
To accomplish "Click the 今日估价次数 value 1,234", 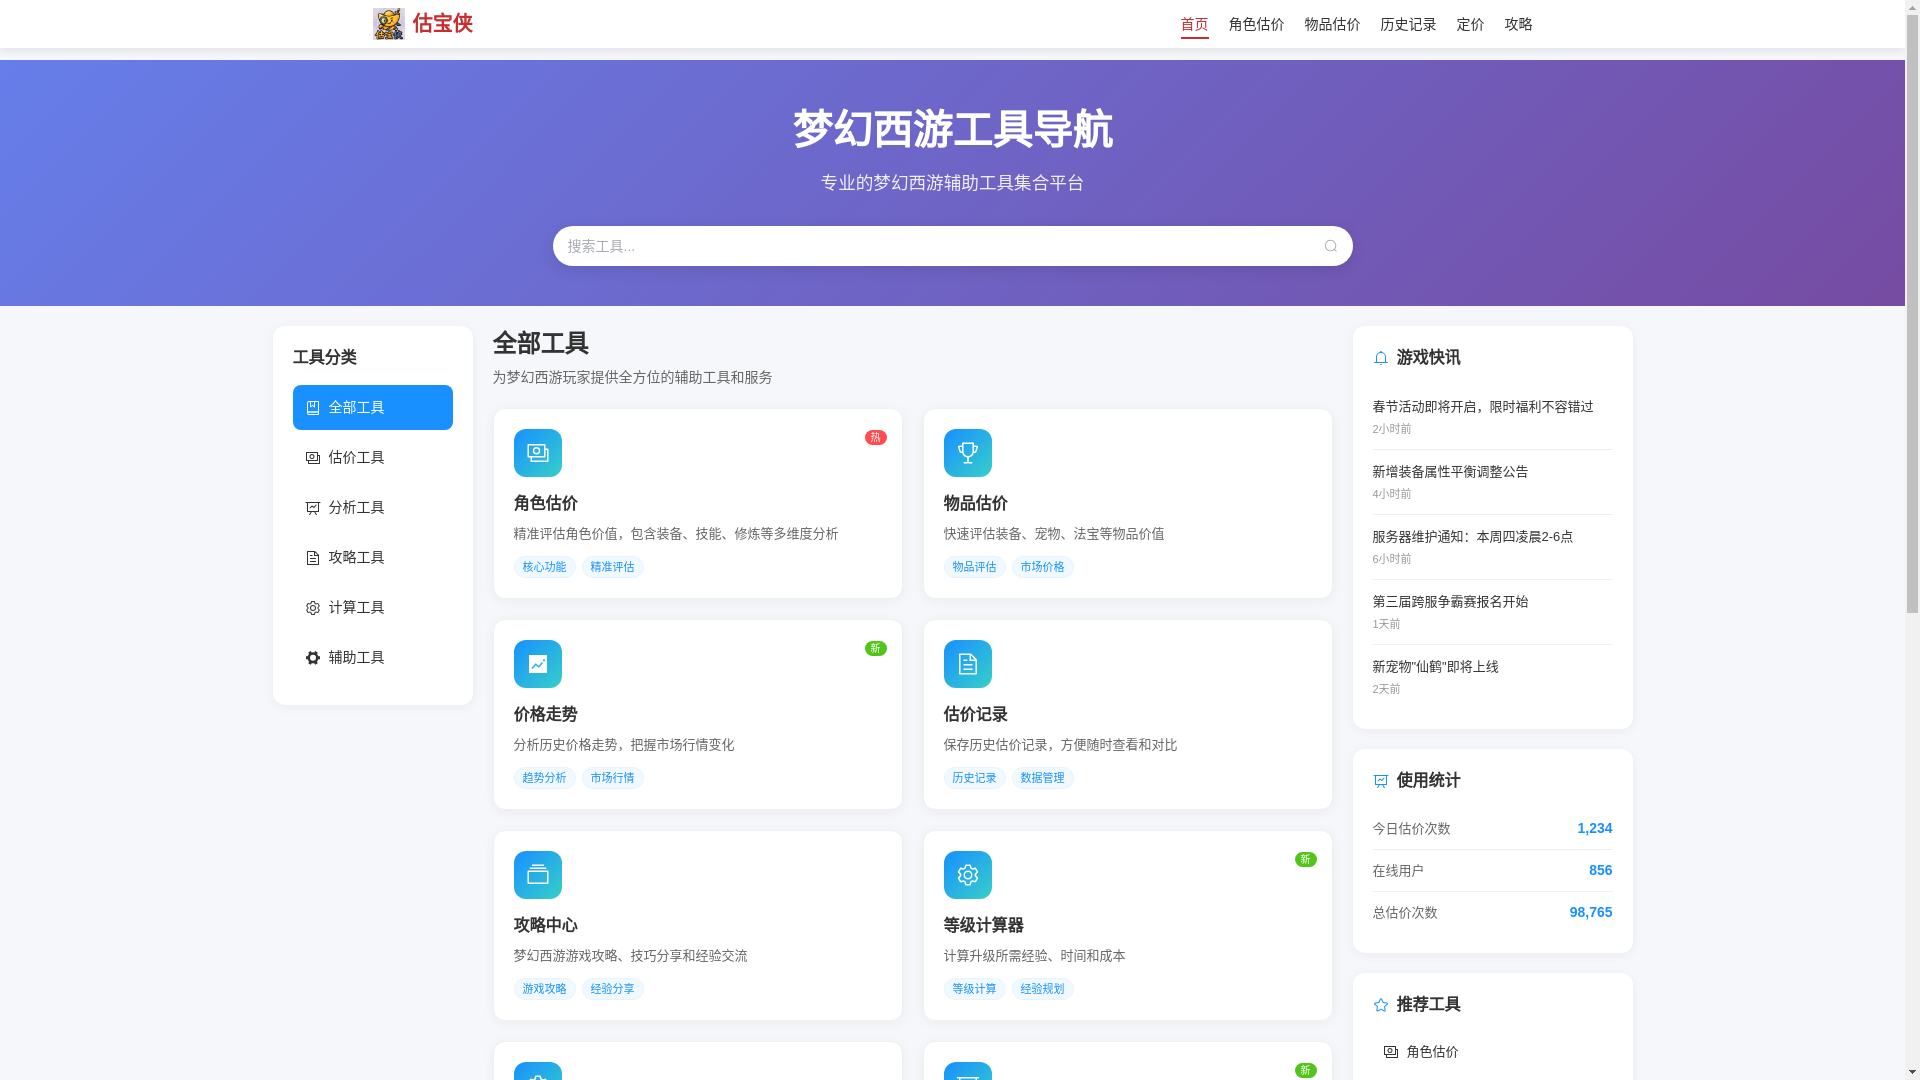I will 1594,828.
